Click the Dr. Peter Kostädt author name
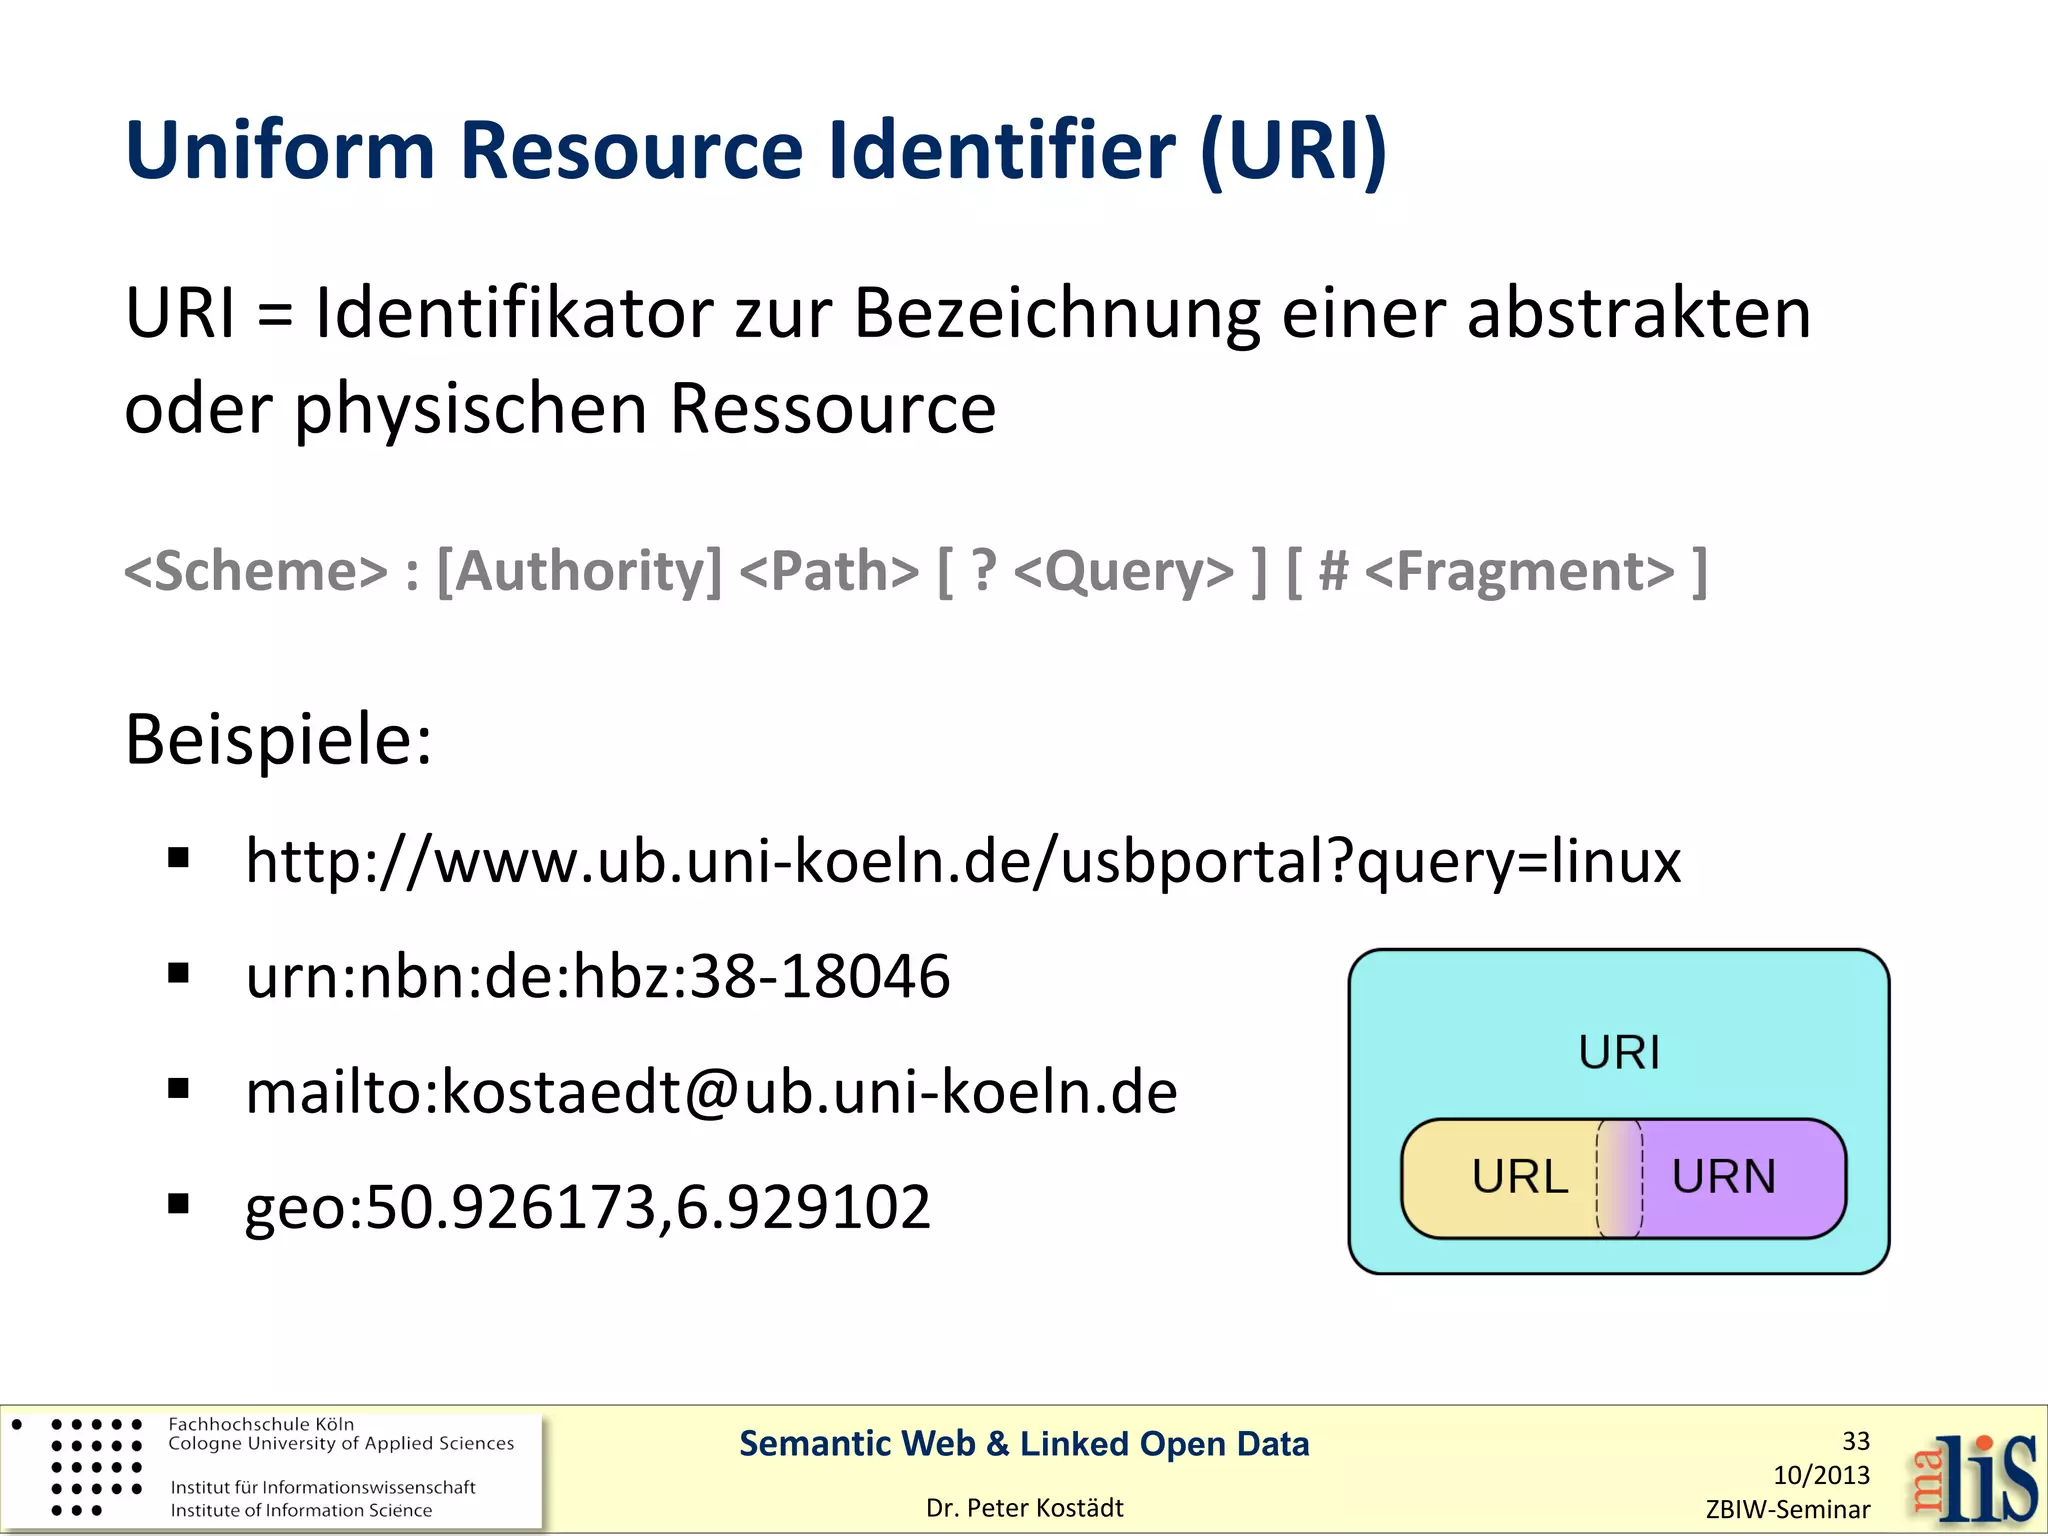 tap(1024, 1507)
